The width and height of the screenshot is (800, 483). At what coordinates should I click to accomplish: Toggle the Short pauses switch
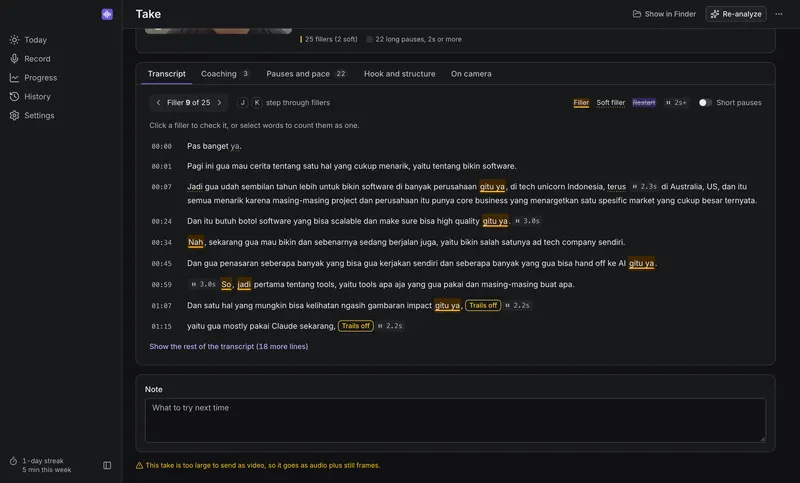[705, 103]
